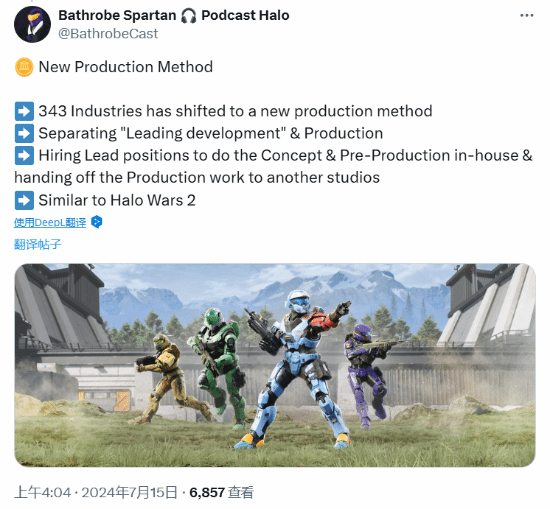The width and height of the screenshot is (550, 509).
Task: Click the Podcast Halo text in the name
Action: coord(245,15)
